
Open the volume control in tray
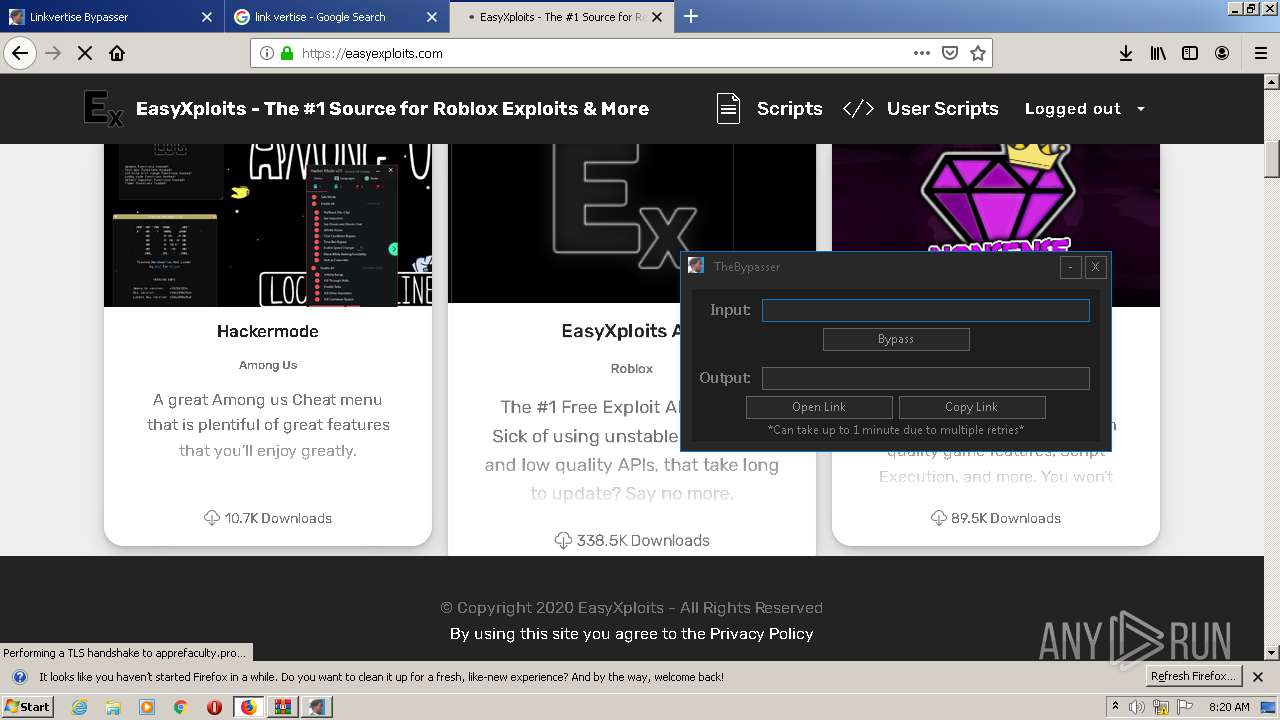pyautogui.click(x=1137, y=707)
